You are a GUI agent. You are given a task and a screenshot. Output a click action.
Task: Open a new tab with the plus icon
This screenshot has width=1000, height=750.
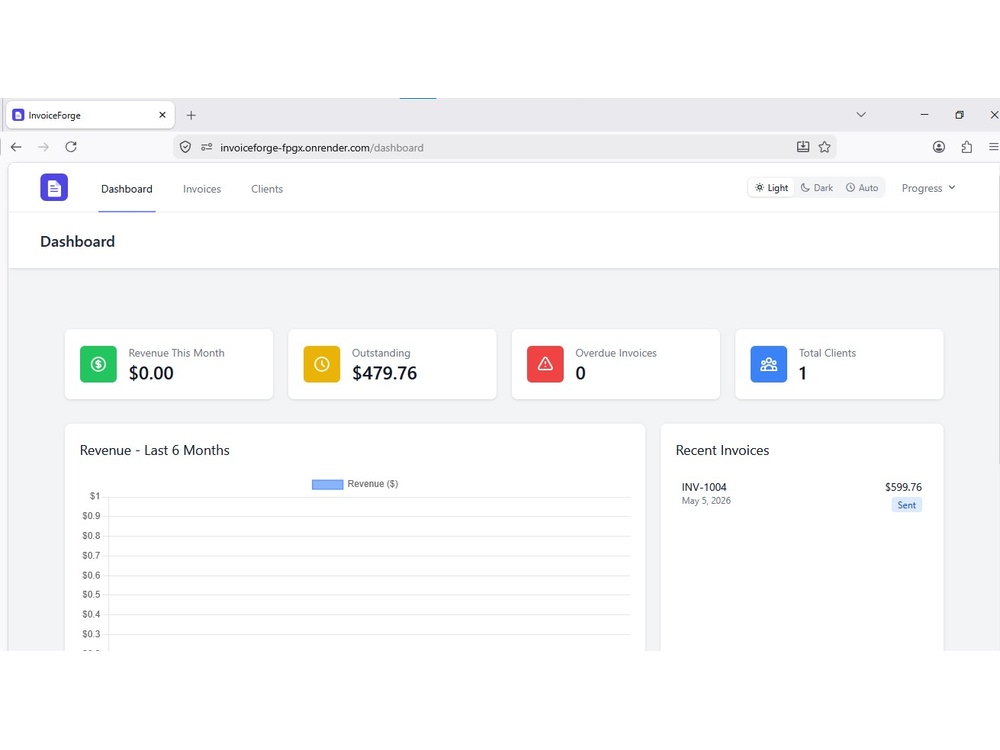click(191, 115)
